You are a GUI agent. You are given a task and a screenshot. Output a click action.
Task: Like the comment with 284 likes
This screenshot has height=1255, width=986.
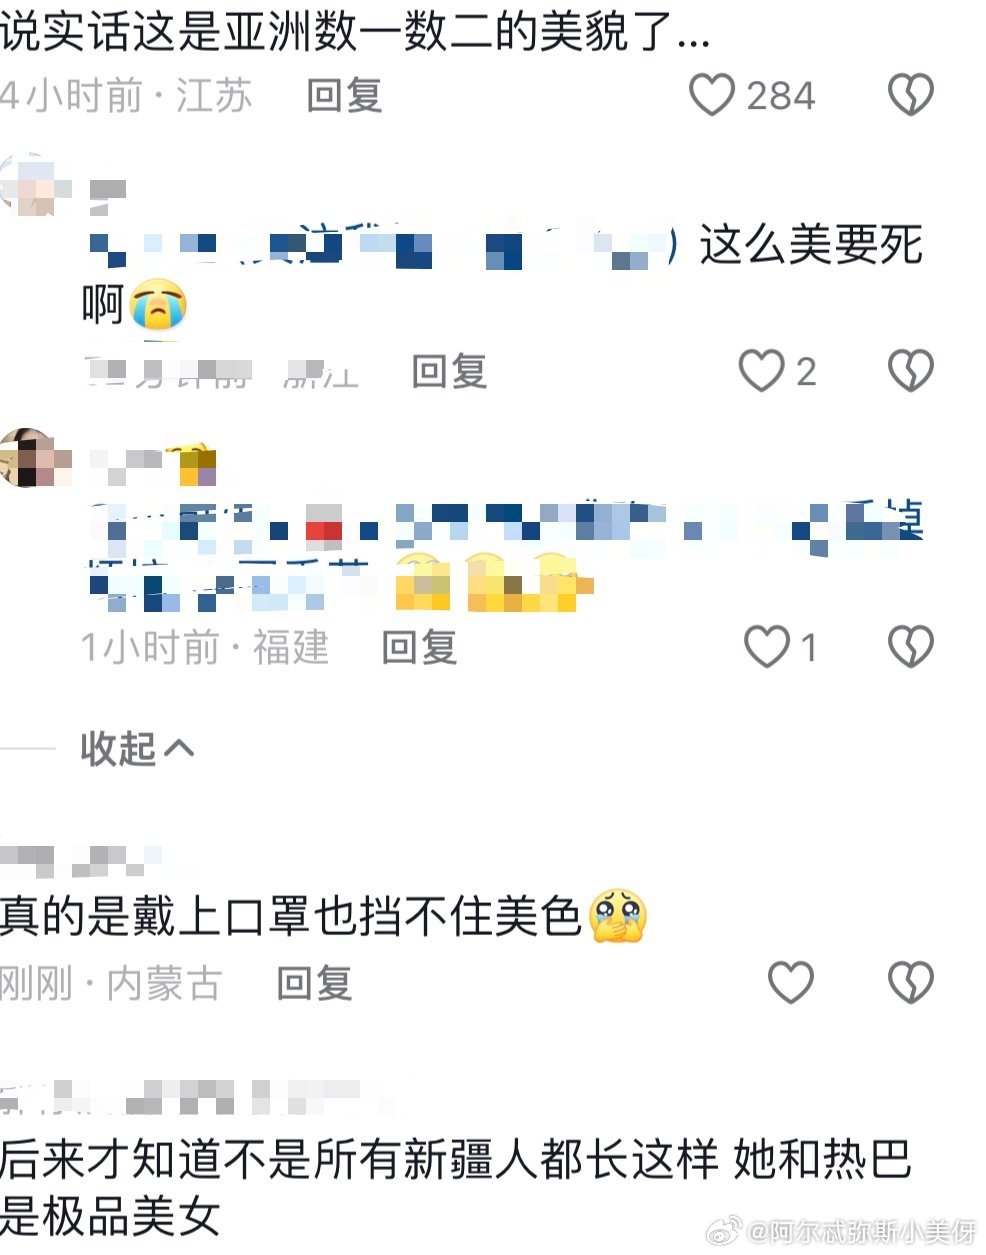coord(712,95)
